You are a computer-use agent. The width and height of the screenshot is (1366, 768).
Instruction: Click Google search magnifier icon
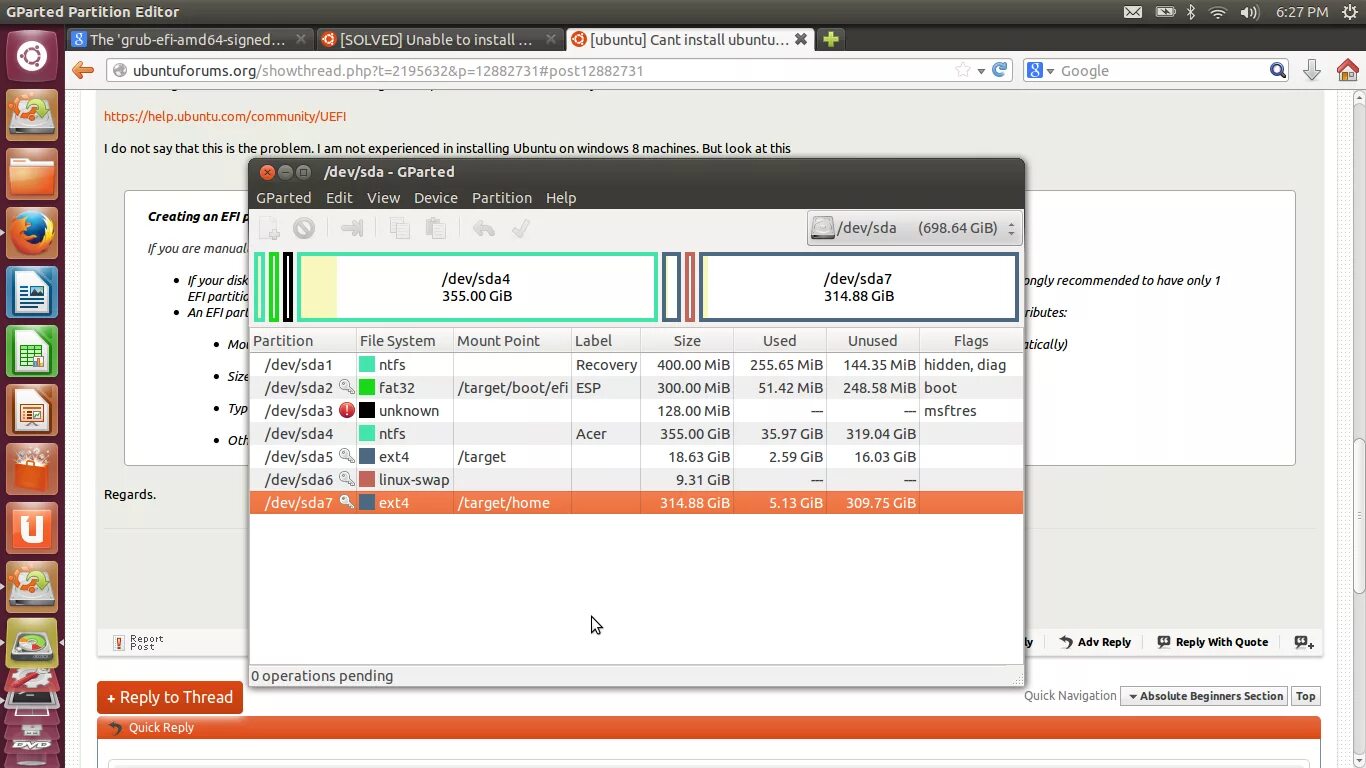pyautogui.click(x=1278, y=70)
